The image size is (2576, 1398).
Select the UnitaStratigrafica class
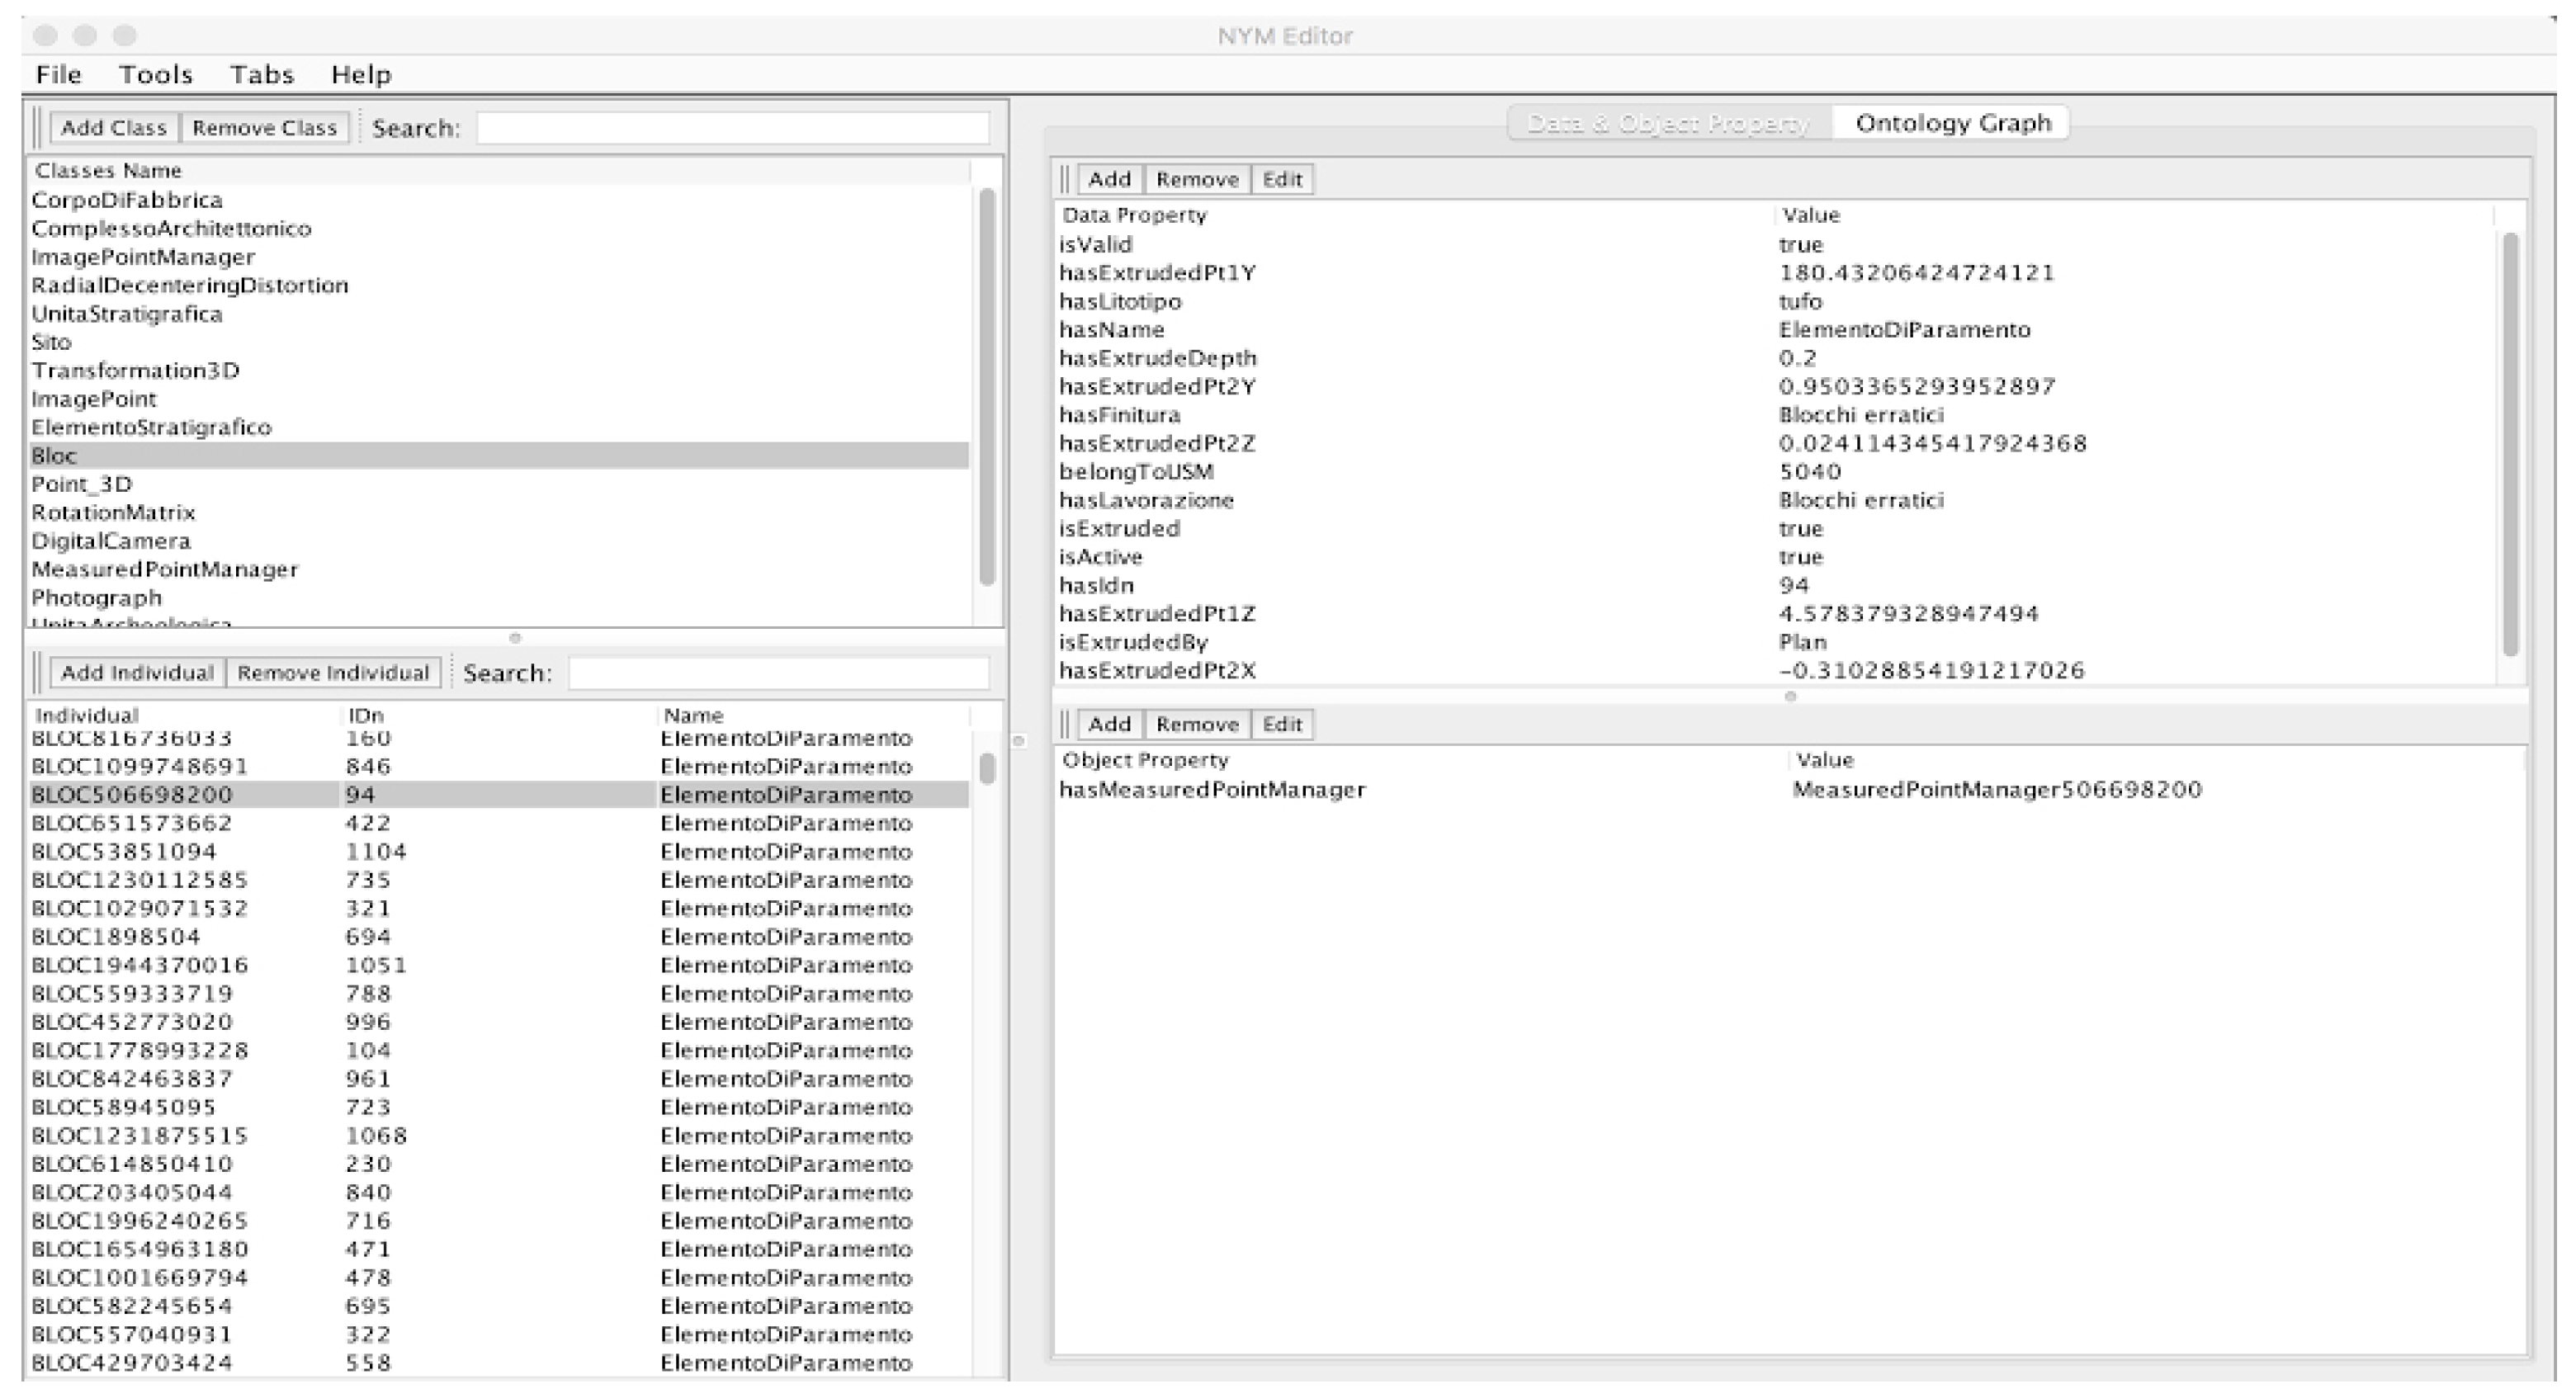[127, 314]
